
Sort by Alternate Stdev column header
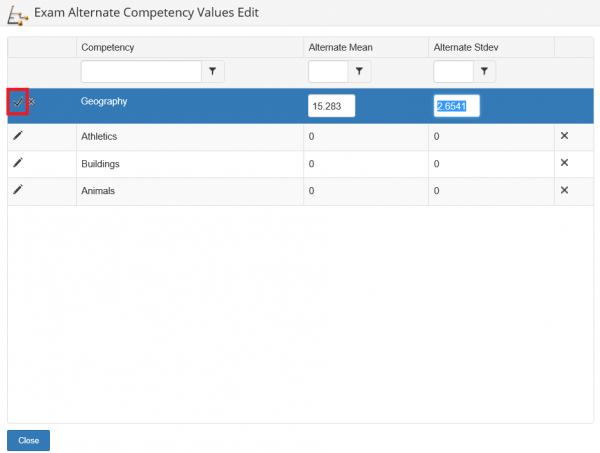coord(466,47)
